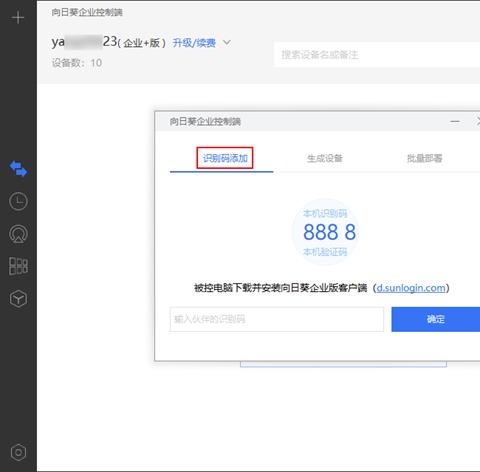Open the device grid icon in sidebar
The width and height of the screenshot is (480, 472).
(18, 266)
